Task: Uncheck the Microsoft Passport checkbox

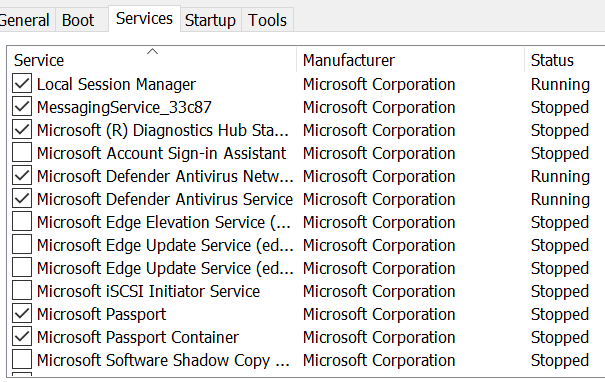Action: (x=22, y=314)
